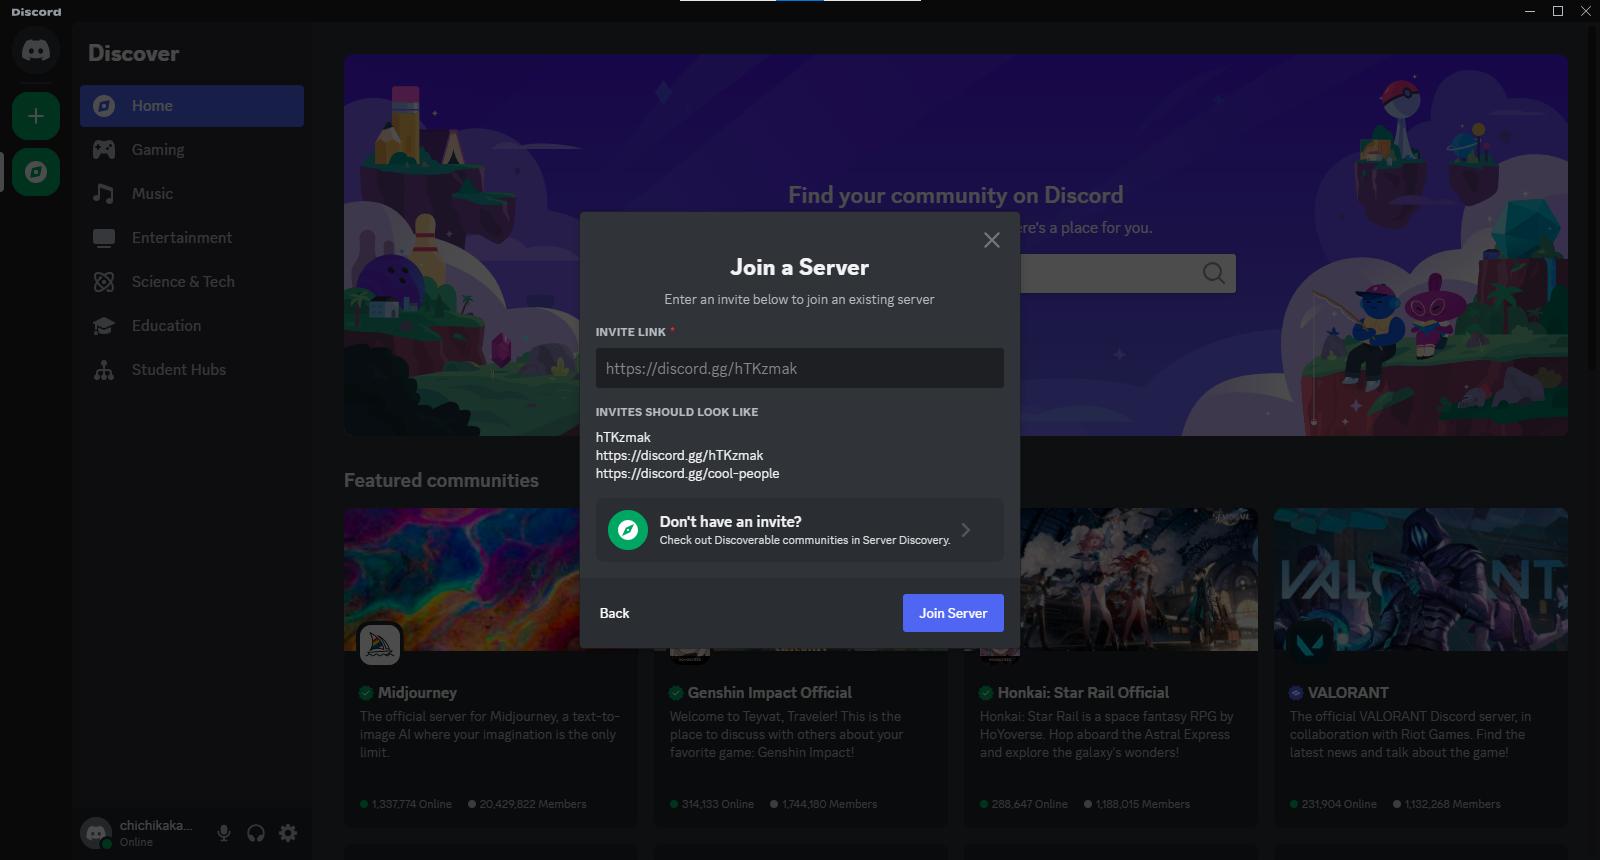Click the '1,337,774 Online' Midjourney stat
Viewport: 1600px width, 860px height.
point(411,804)
